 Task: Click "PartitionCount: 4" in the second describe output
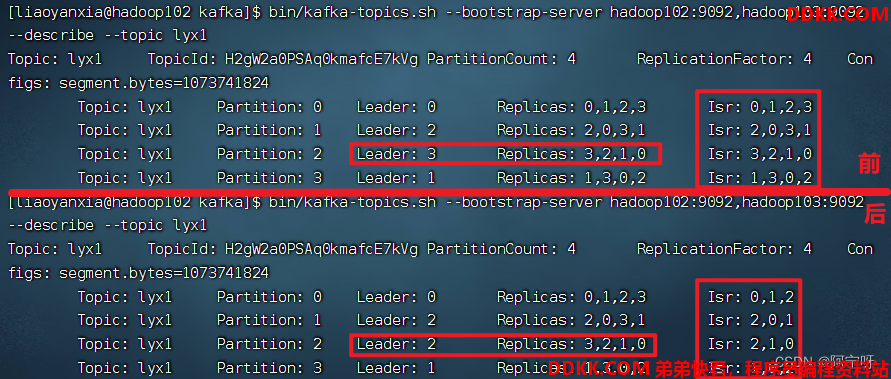501,248
